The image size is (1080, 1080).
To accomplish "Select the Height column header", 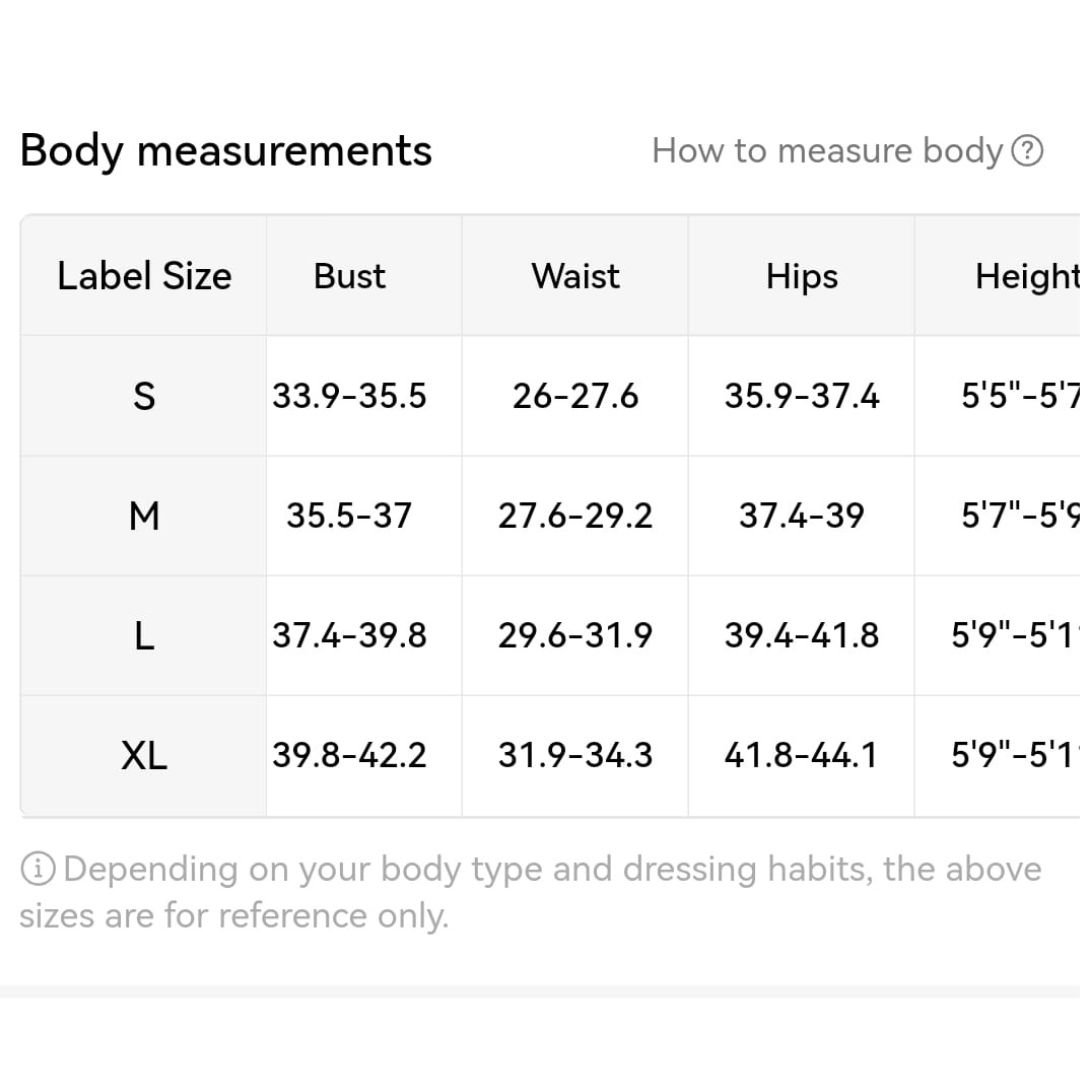I will pyautogui.click(x=1027, y=277).
